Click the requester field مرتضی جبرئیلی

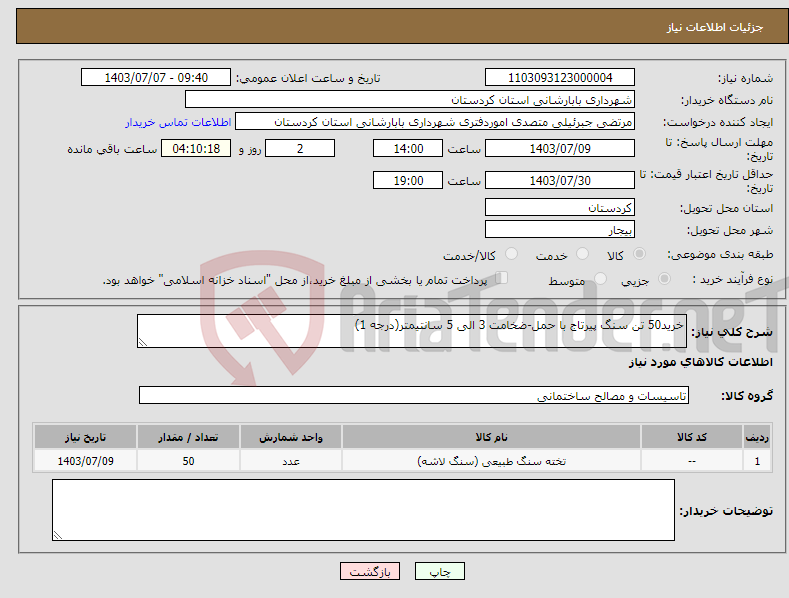pyautogui.click(x=435, y=122)
